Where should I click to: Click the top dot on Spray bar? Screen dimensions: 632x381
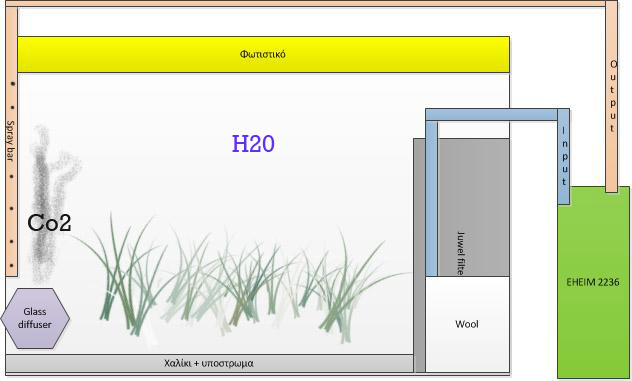click(13, 83)
